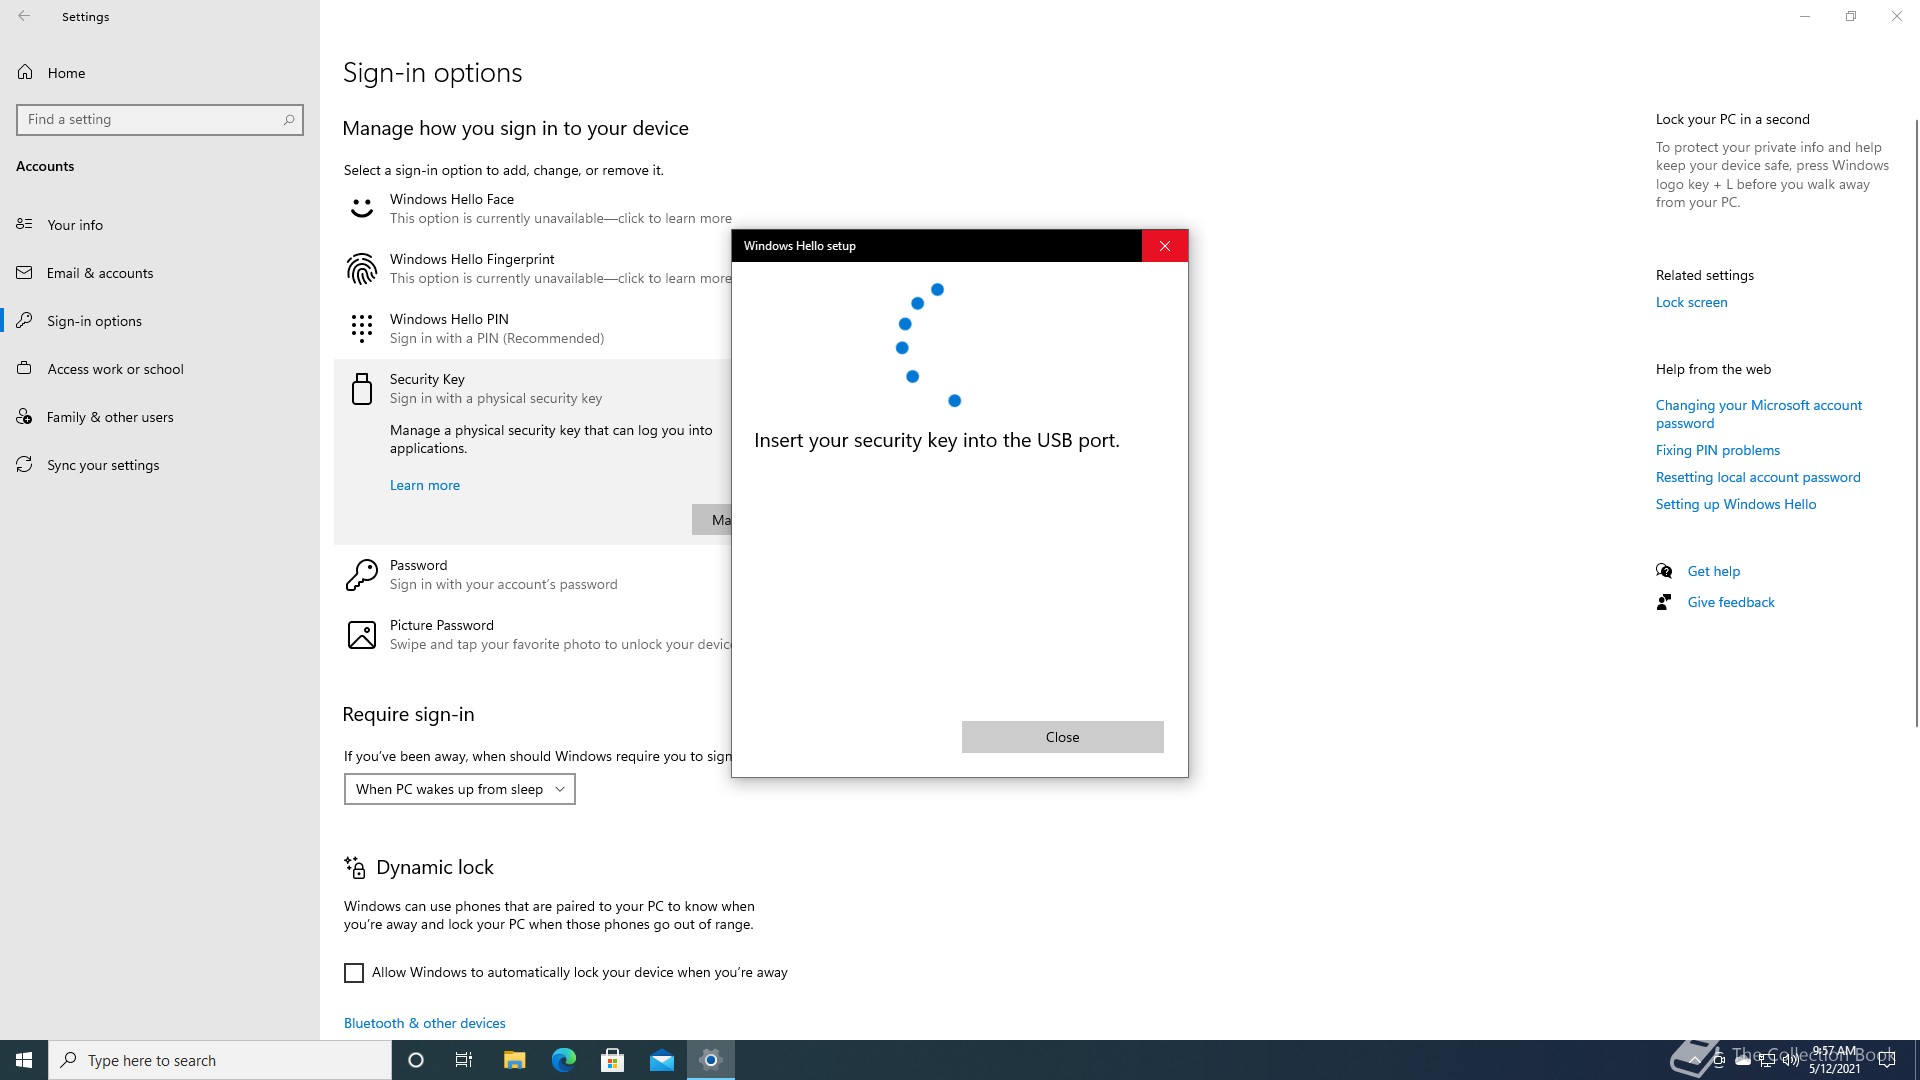This screenshot has width=1920, height=1080.
Task: Click the Get help chat icon
Action: coord(1664,571)
